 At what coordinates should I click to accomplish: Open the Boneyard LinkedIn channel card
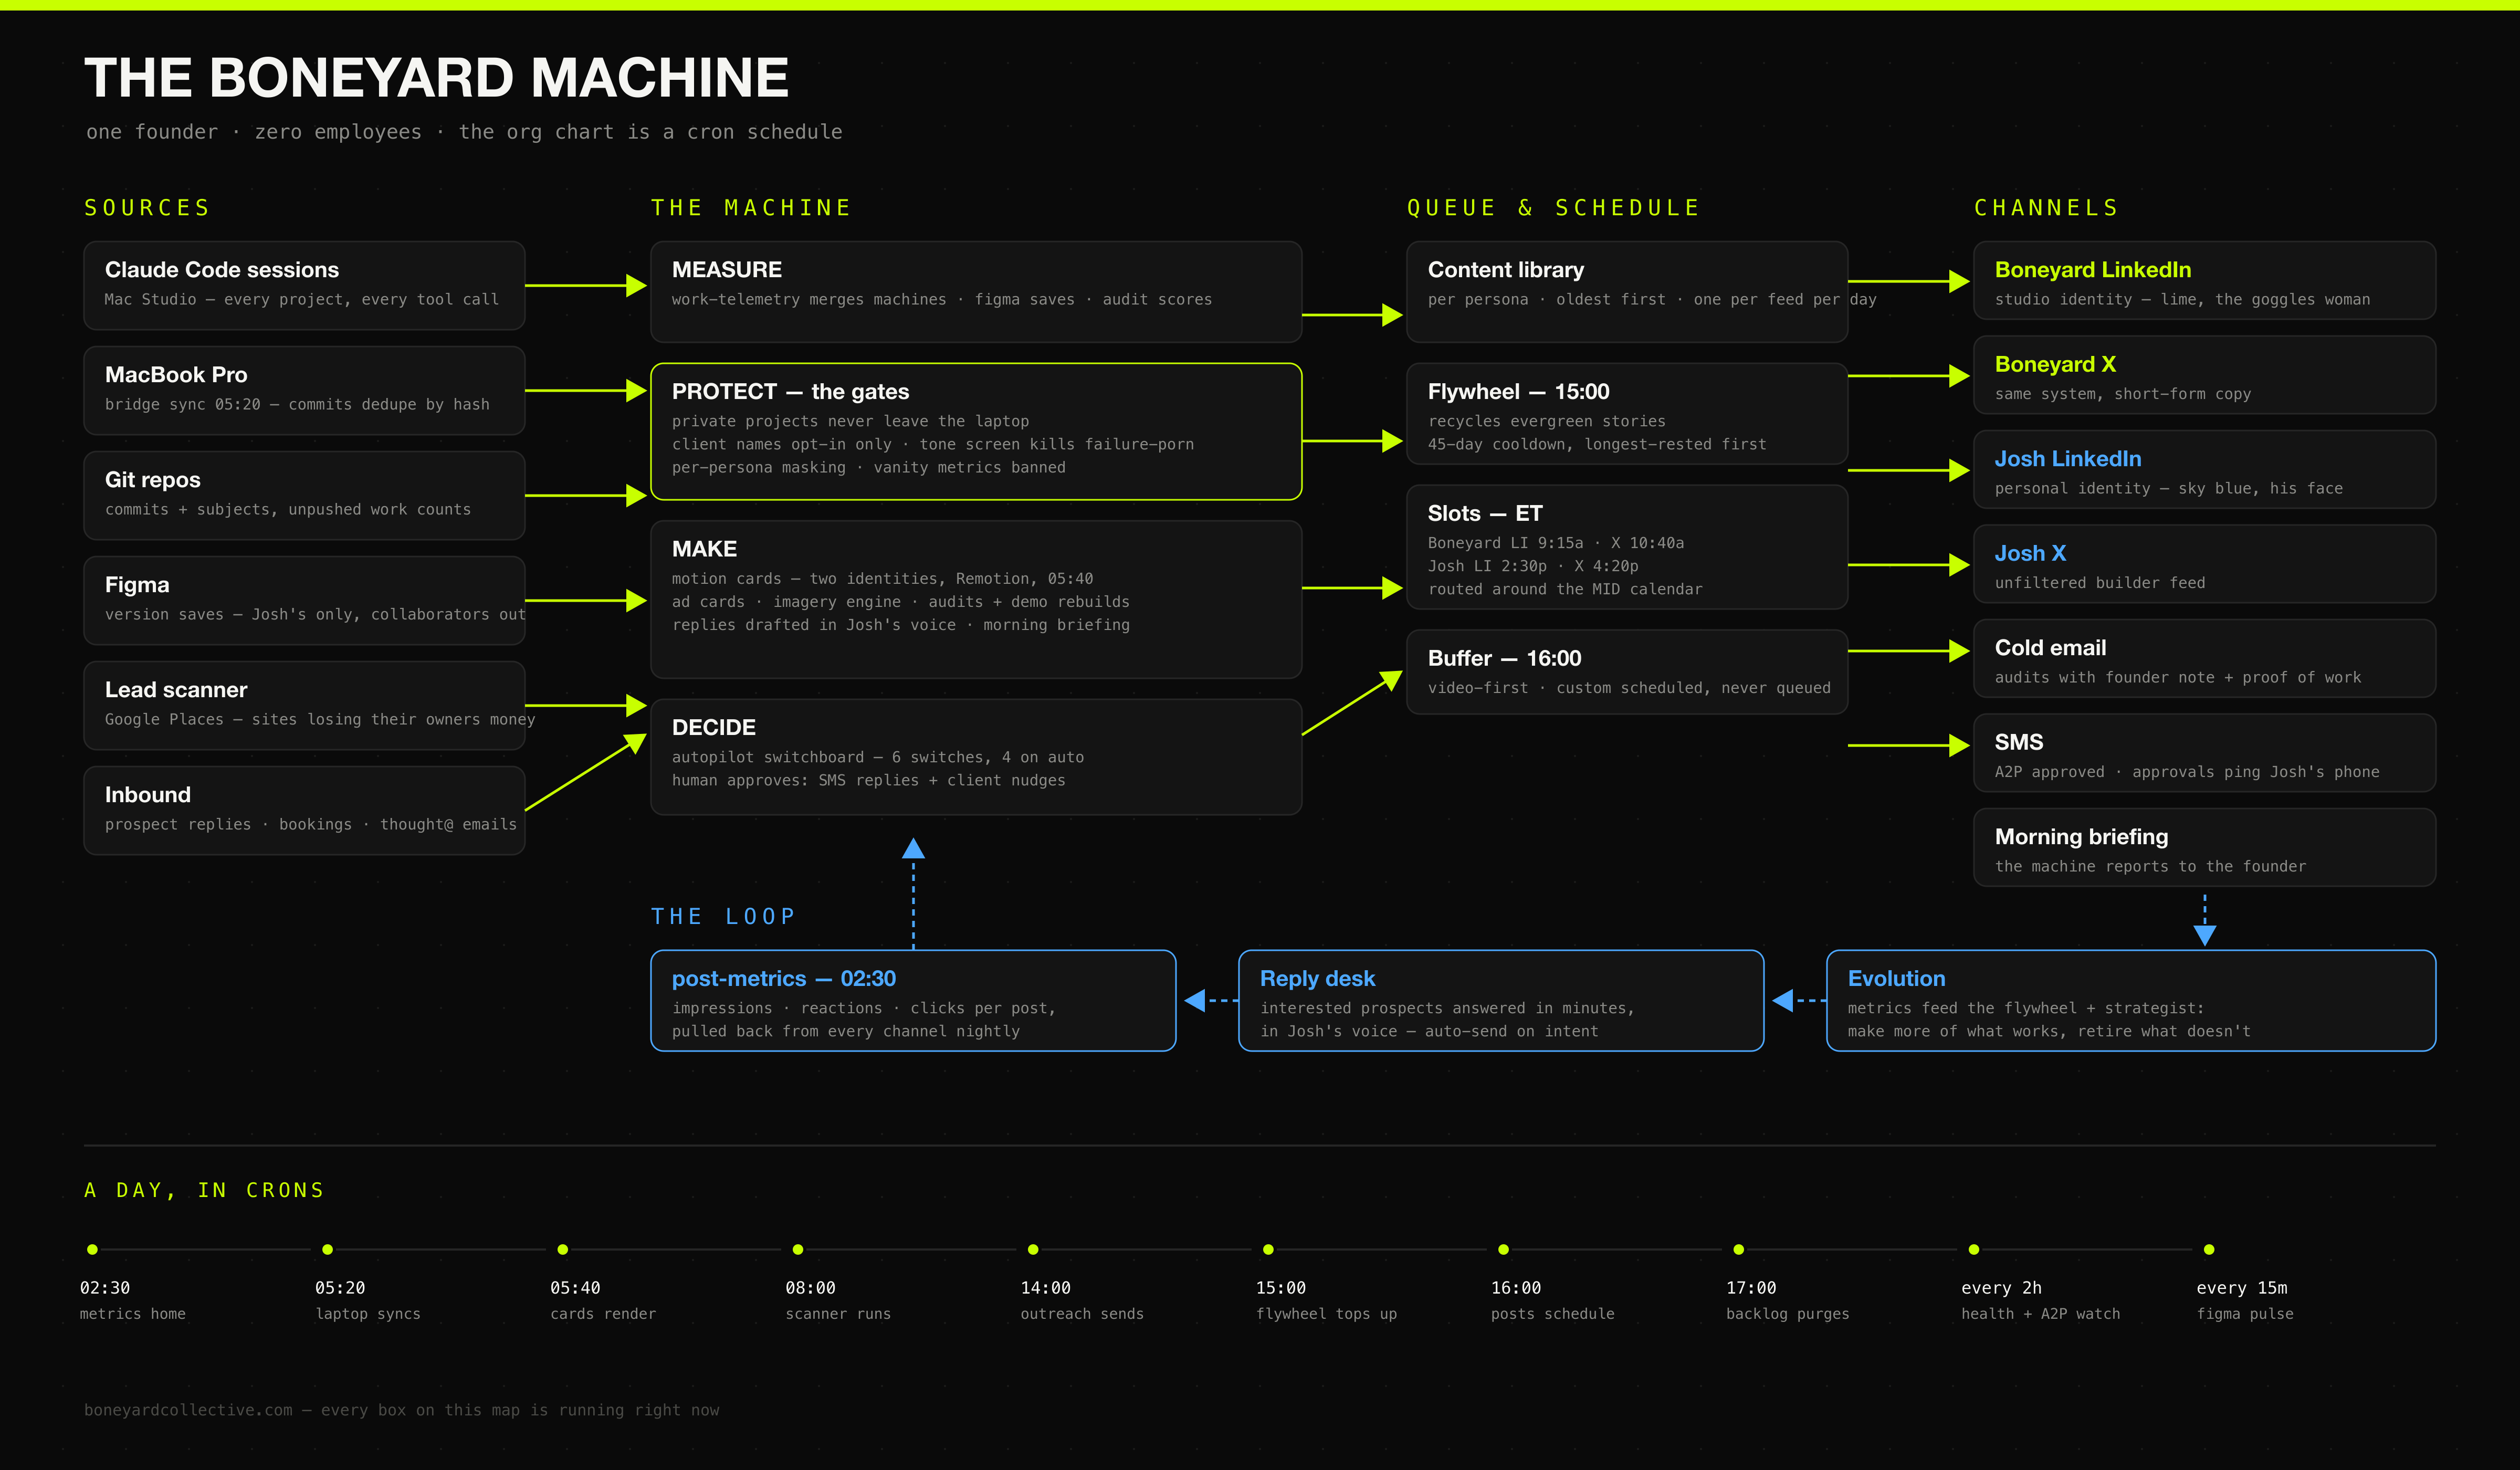coord(2204,280)
